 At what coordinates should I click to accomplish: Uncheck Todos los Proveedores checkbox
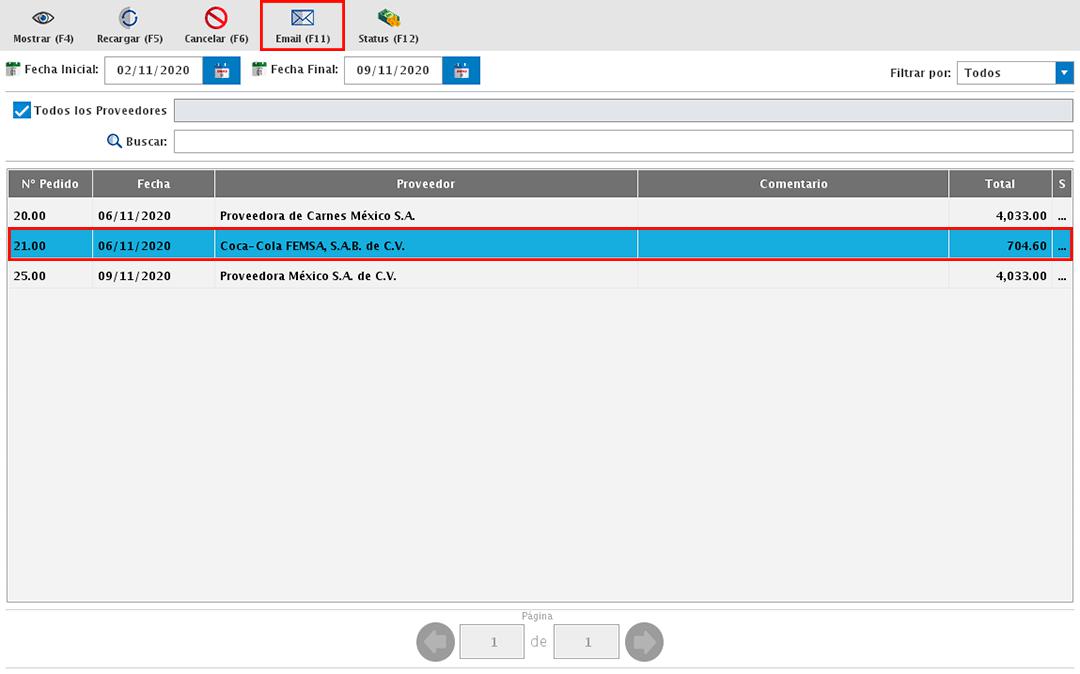(22, 110)
